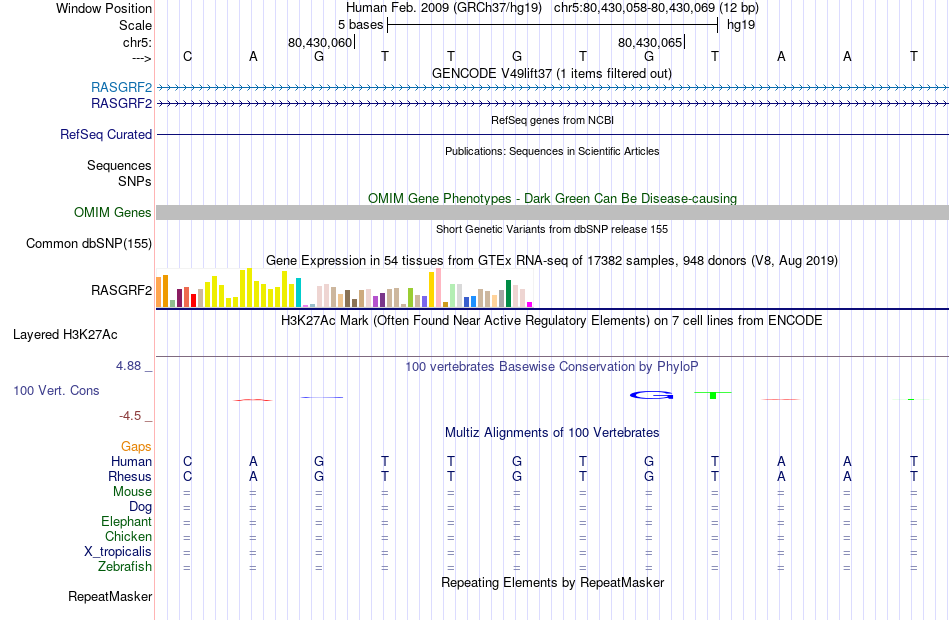This screenshot has width=950, height=620.
Task: Click the -4.5 PhyloP lower scale value
Action: tap(130, 416)
